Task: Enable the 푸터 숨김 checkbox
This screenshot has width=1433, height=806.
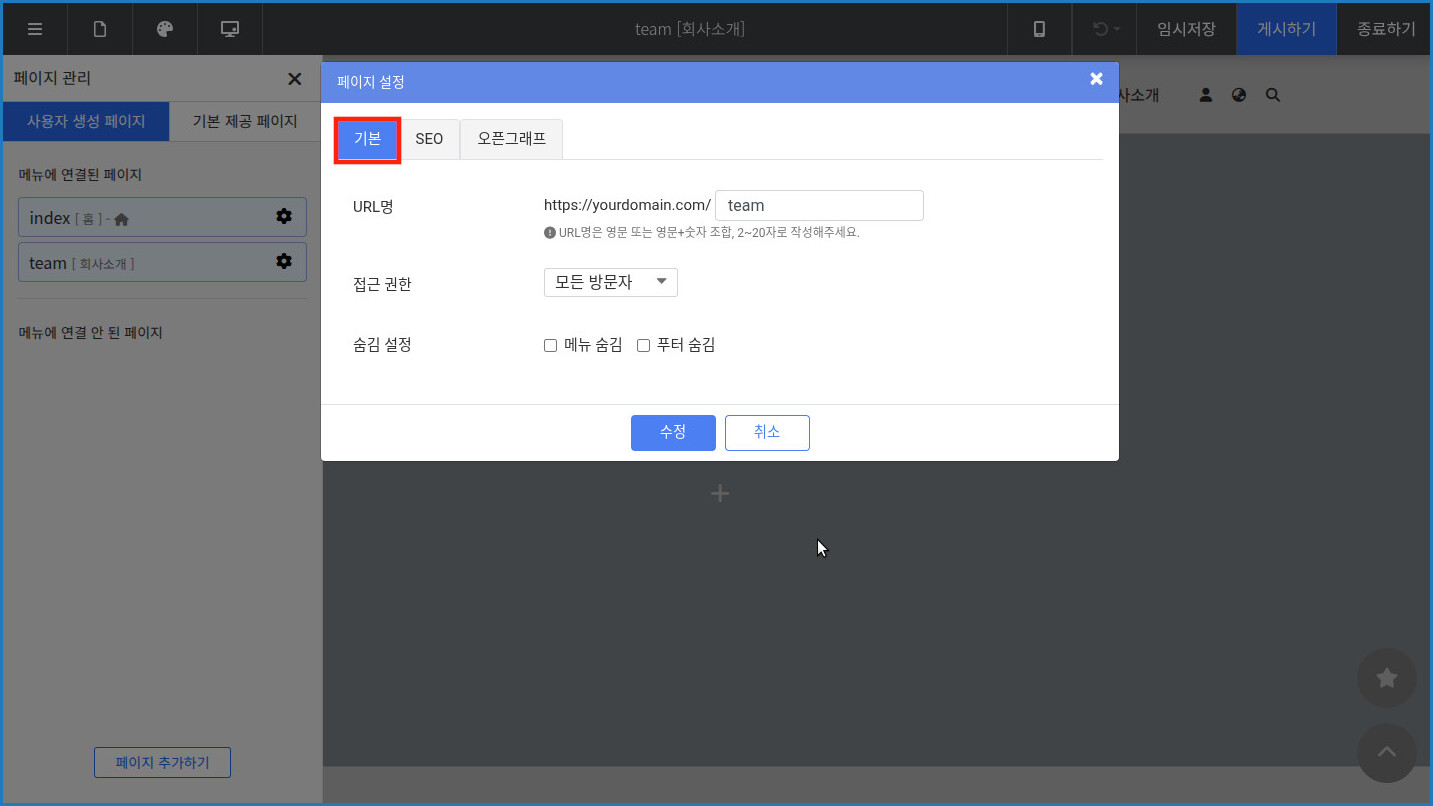Action: (644, 346)
